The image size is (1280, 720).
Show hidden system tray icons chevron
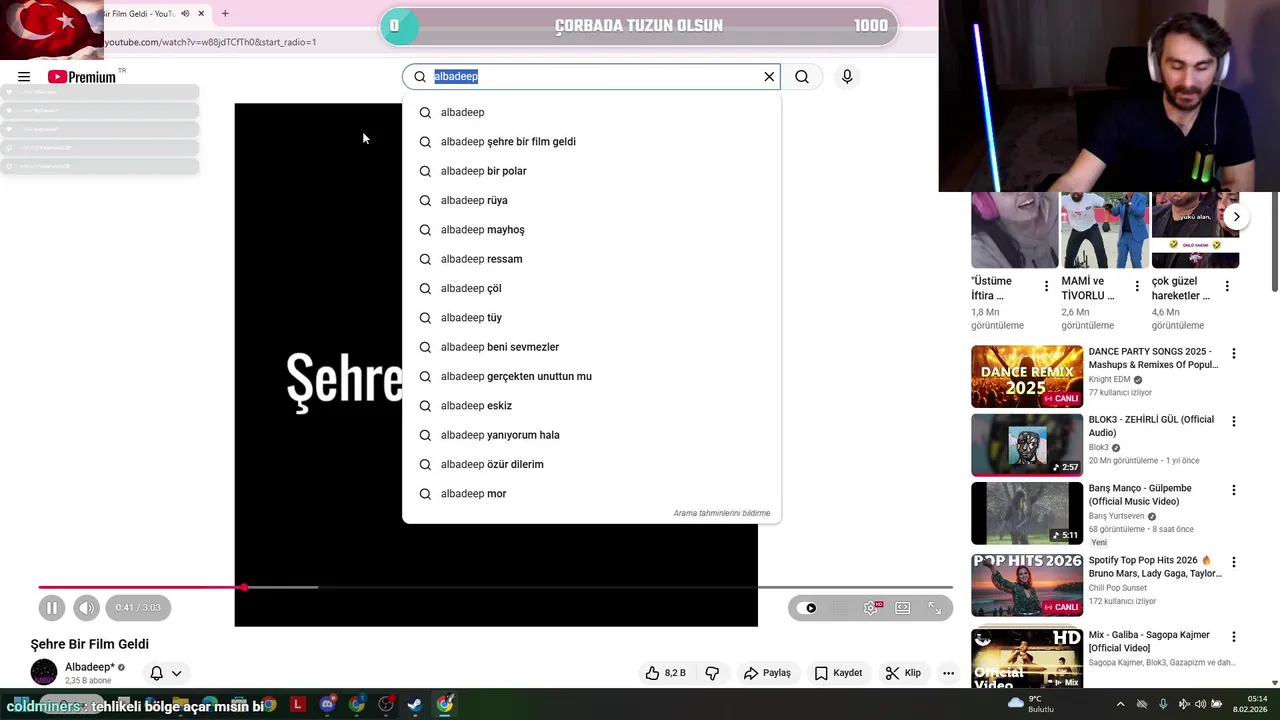coord(1120,705)
